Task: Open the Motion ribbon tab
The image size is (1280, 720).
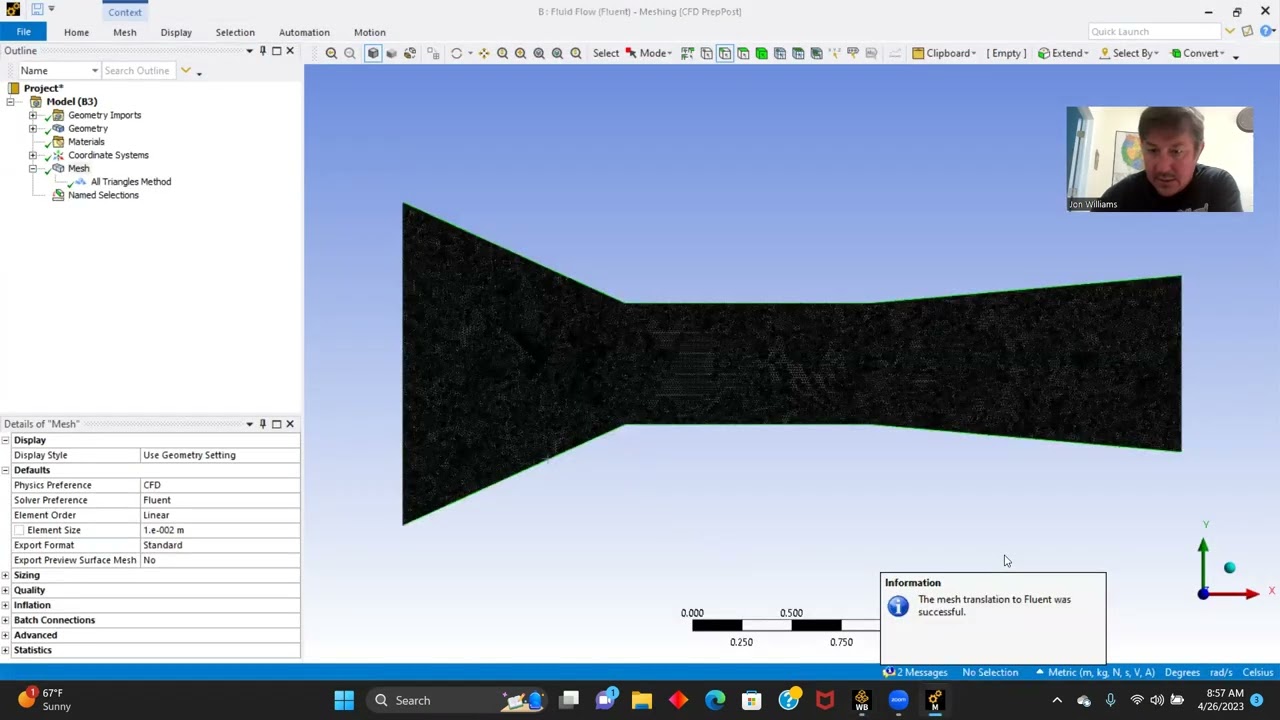Action: click(369, 32)
